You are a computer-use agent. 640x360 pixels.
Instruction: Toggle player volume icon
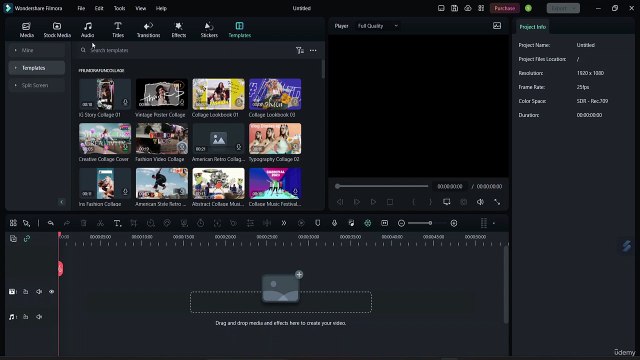coord(480,202)
